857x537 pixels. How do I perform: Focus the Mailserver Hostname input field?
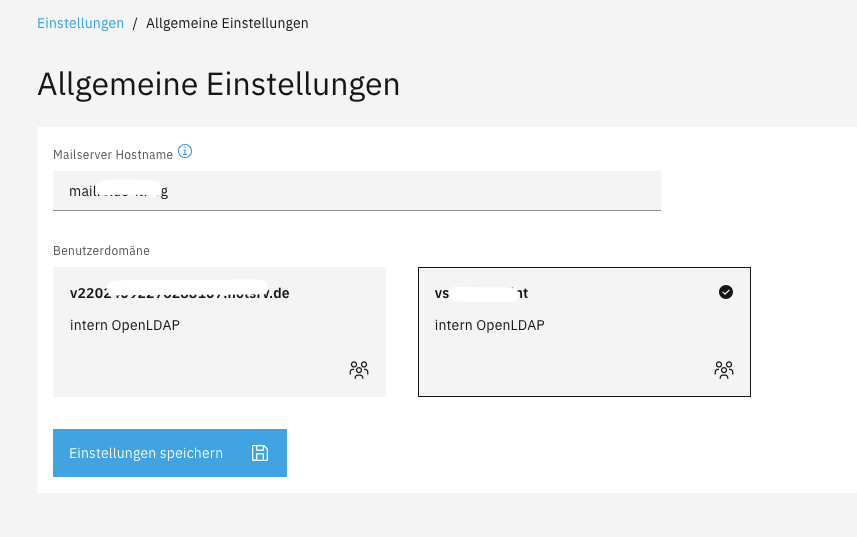[x=400, y=190]
